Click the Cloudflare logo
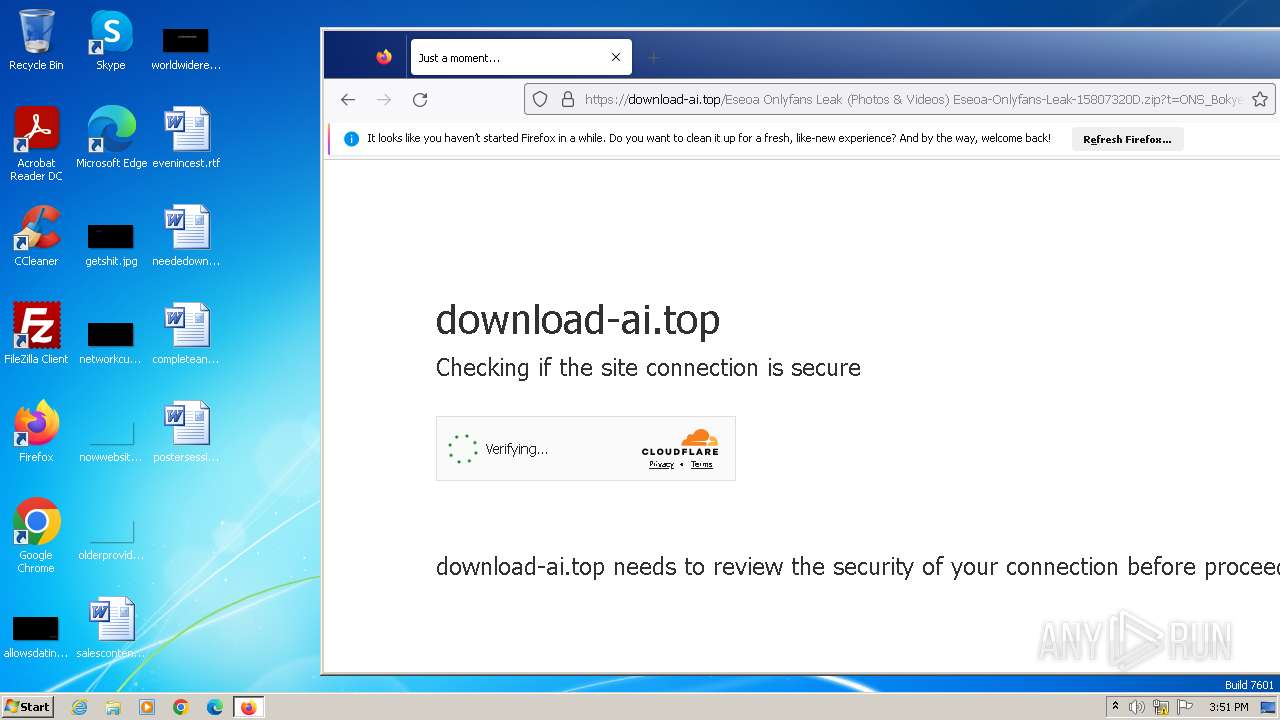The image size is (1280, 720). (680, 442)
